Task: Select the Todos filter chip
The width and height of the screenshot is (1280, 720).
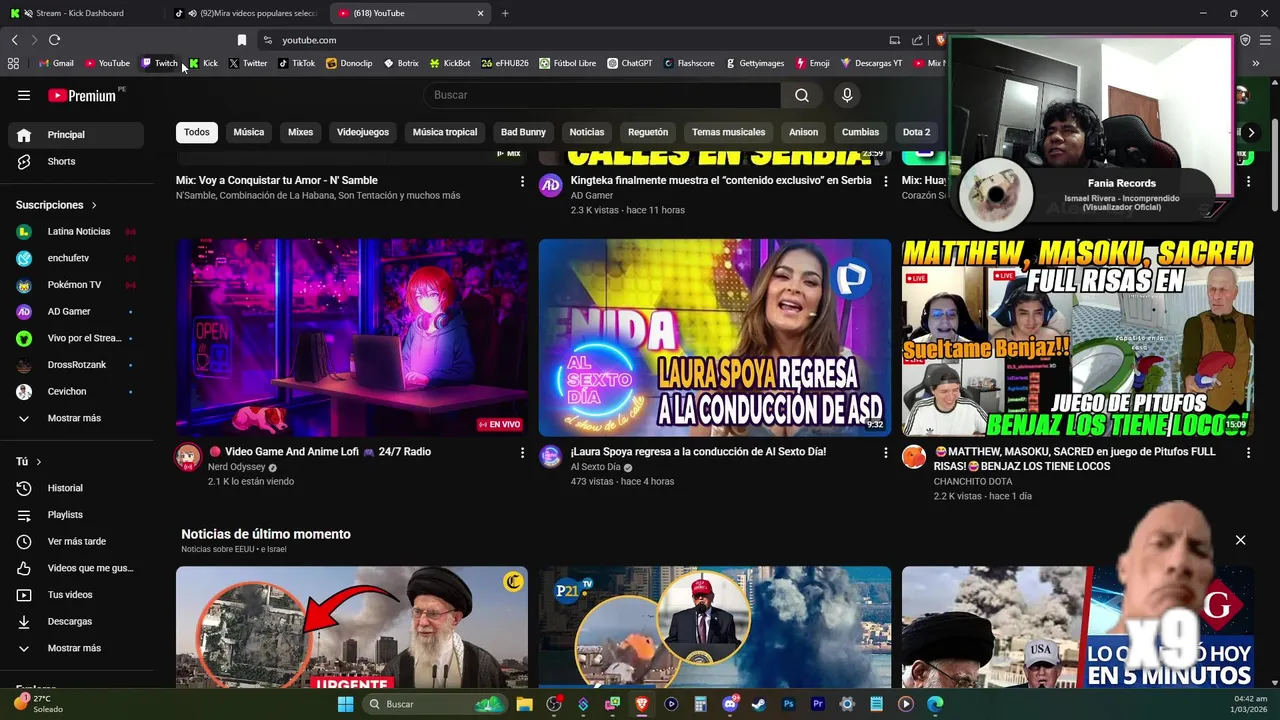Action: click(197, 132)
